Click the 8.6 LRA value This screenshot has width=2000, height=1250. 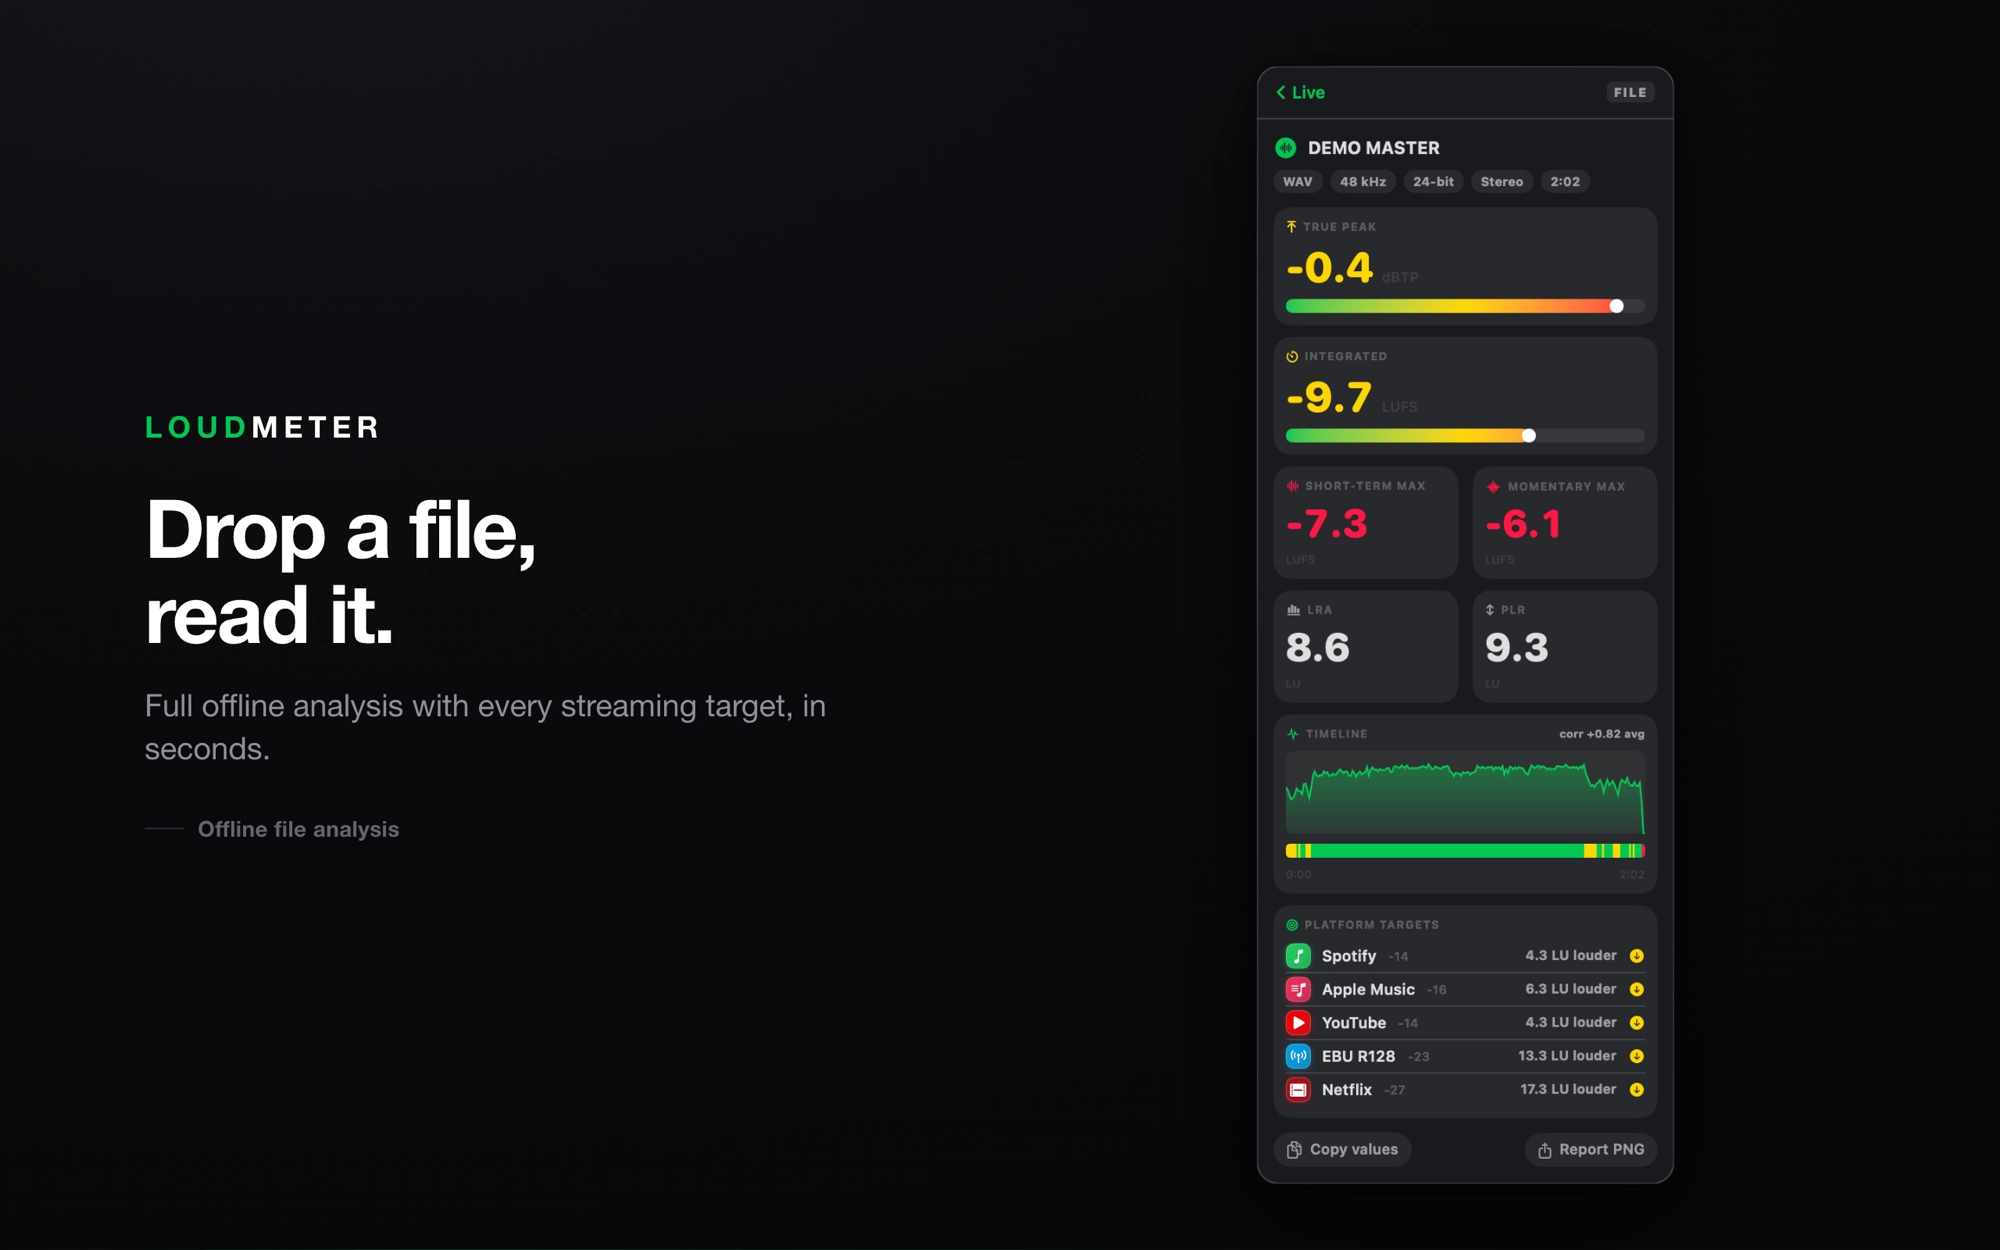[1317, 648]
